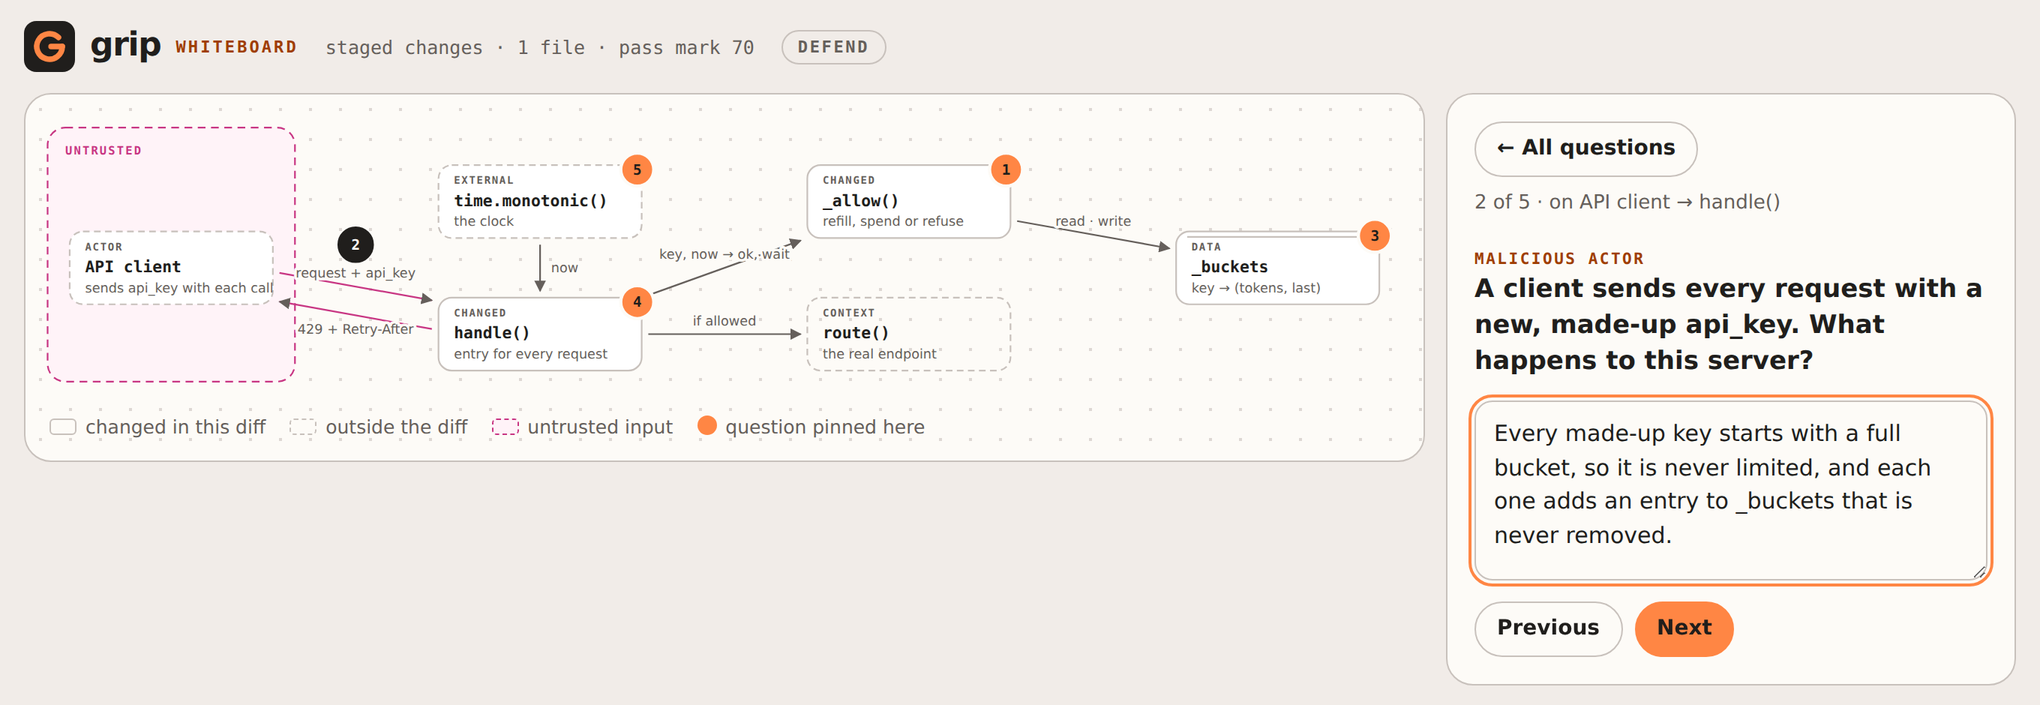Select the handle() changed node

pyautogui.click(x=540, y=334)
